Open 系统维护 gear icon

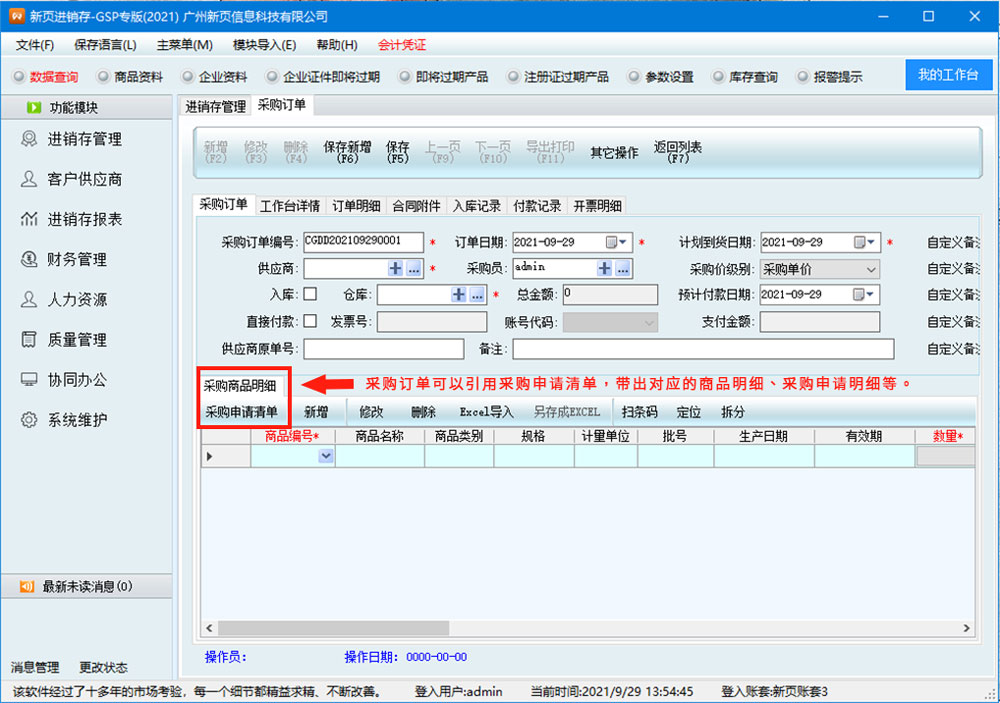click(x=29, y=420)
